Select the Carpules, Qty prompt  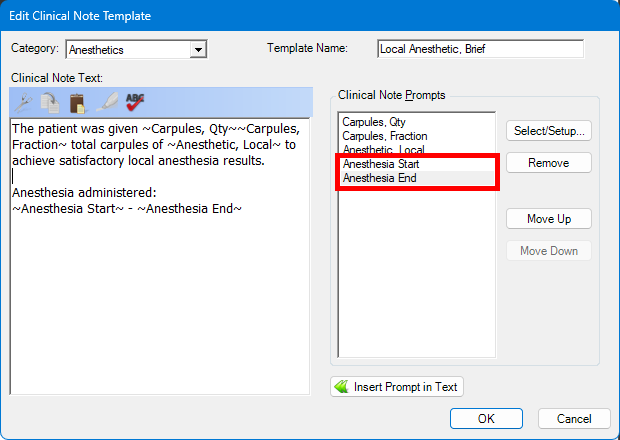tap(416, 122)
